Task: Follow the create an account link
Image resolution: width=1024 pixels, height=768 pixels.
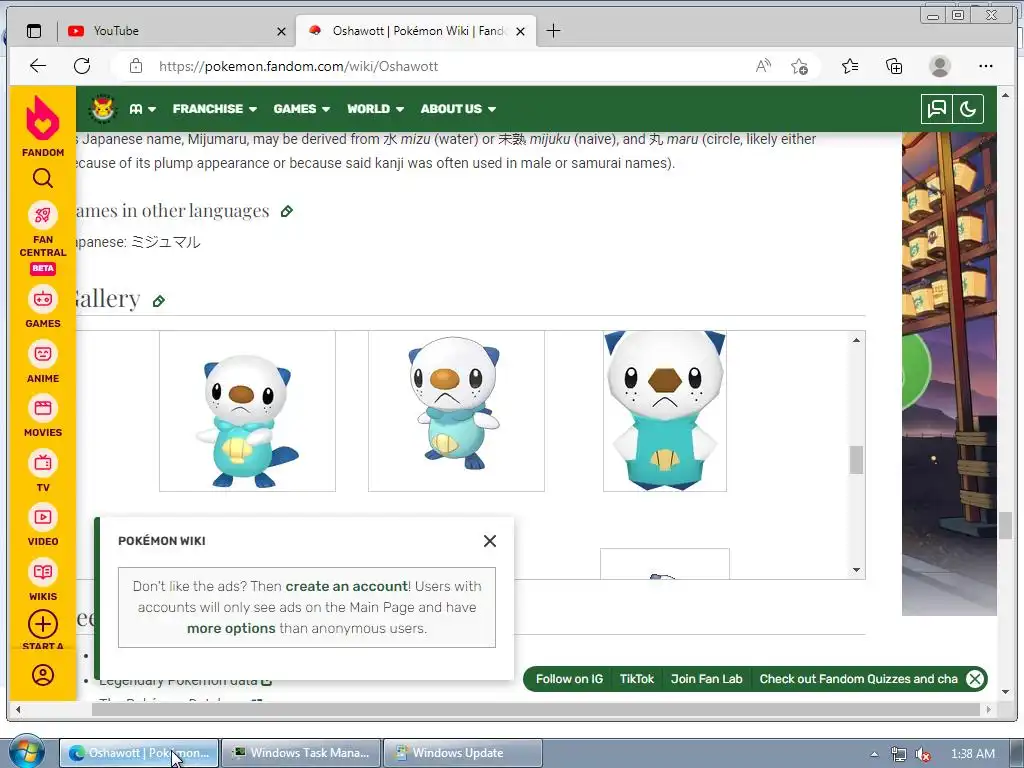Action: tap(347, 586)
